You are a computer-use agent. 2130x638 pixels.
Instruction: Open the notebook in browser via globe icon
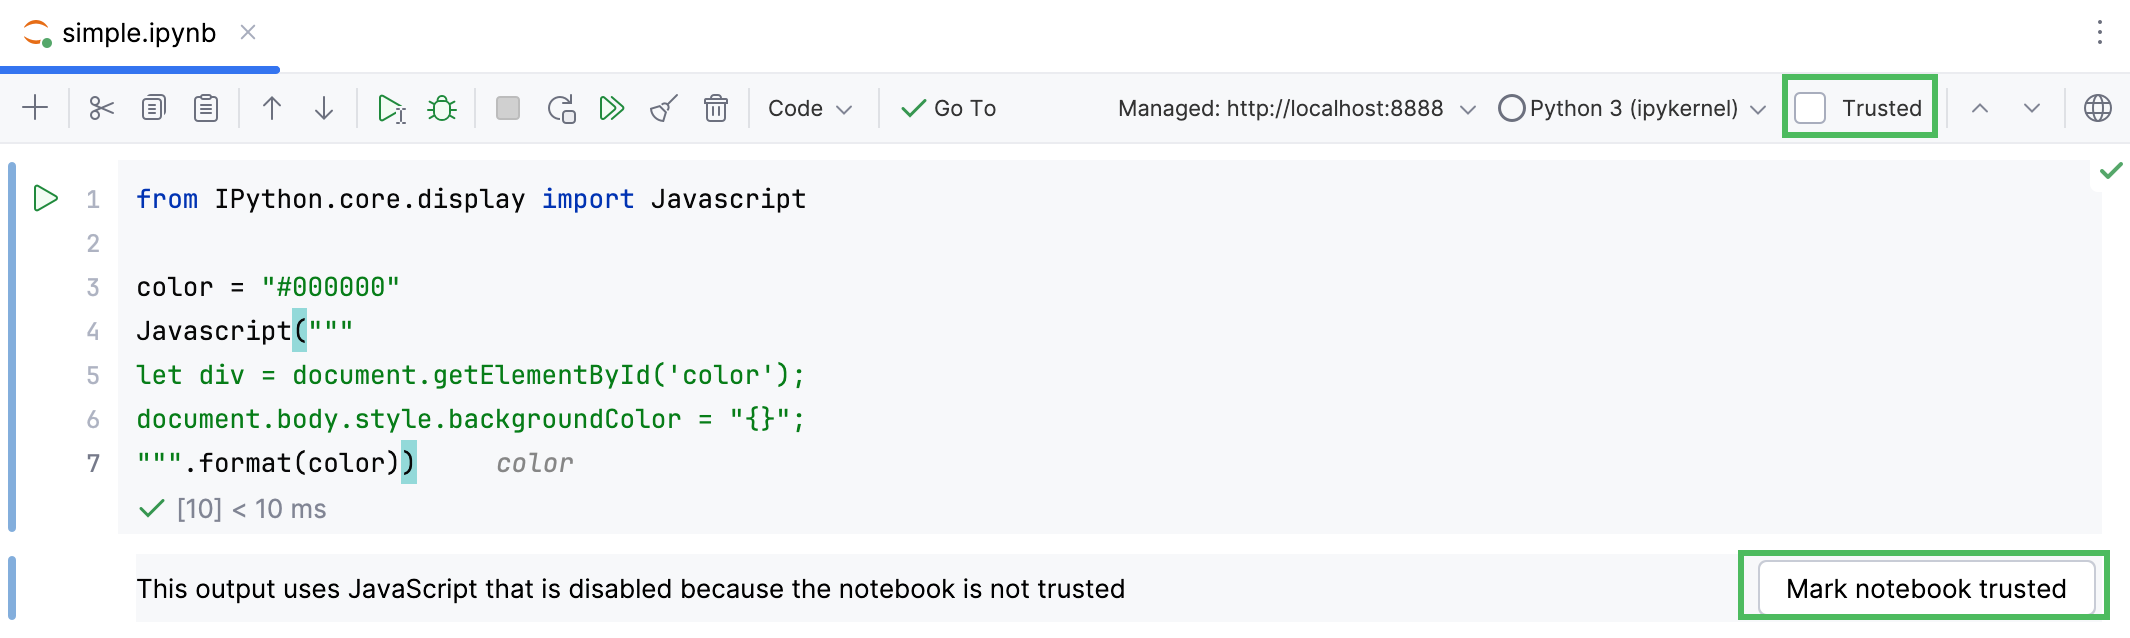pos(2097,108)
